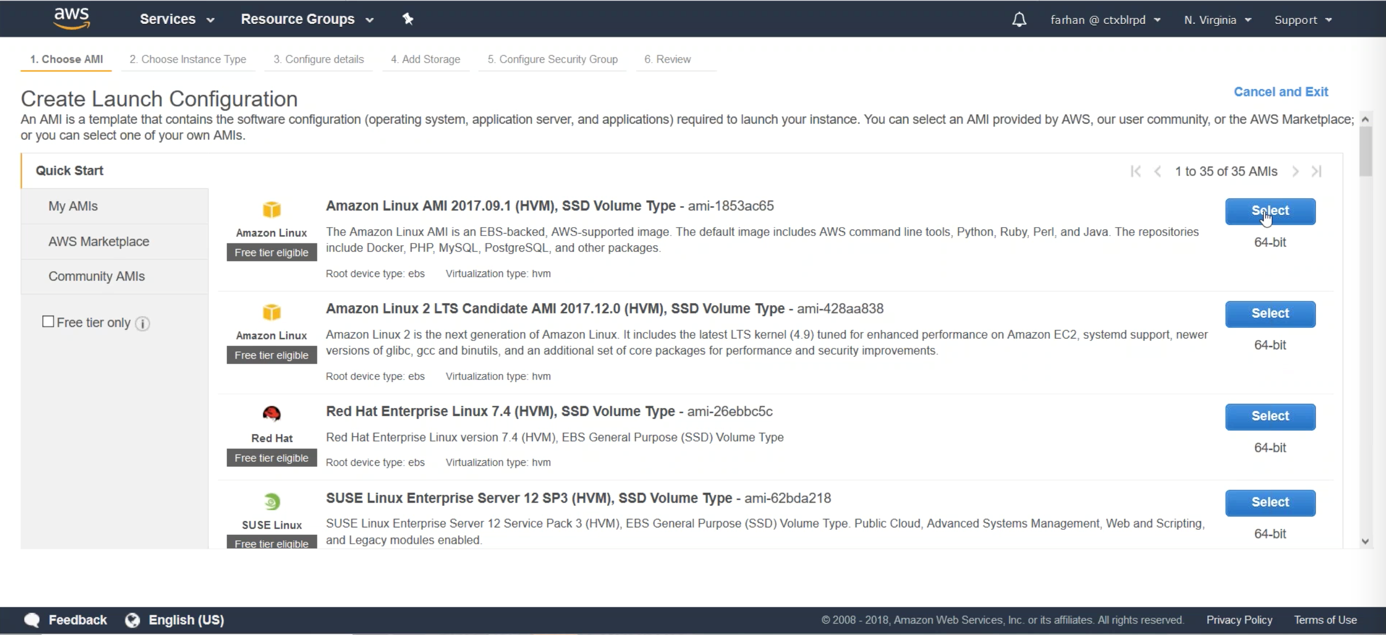Open the notifications bell
Image resolution: width=1386 pixels, height=635 pixels.
(x=1019, y=19)
